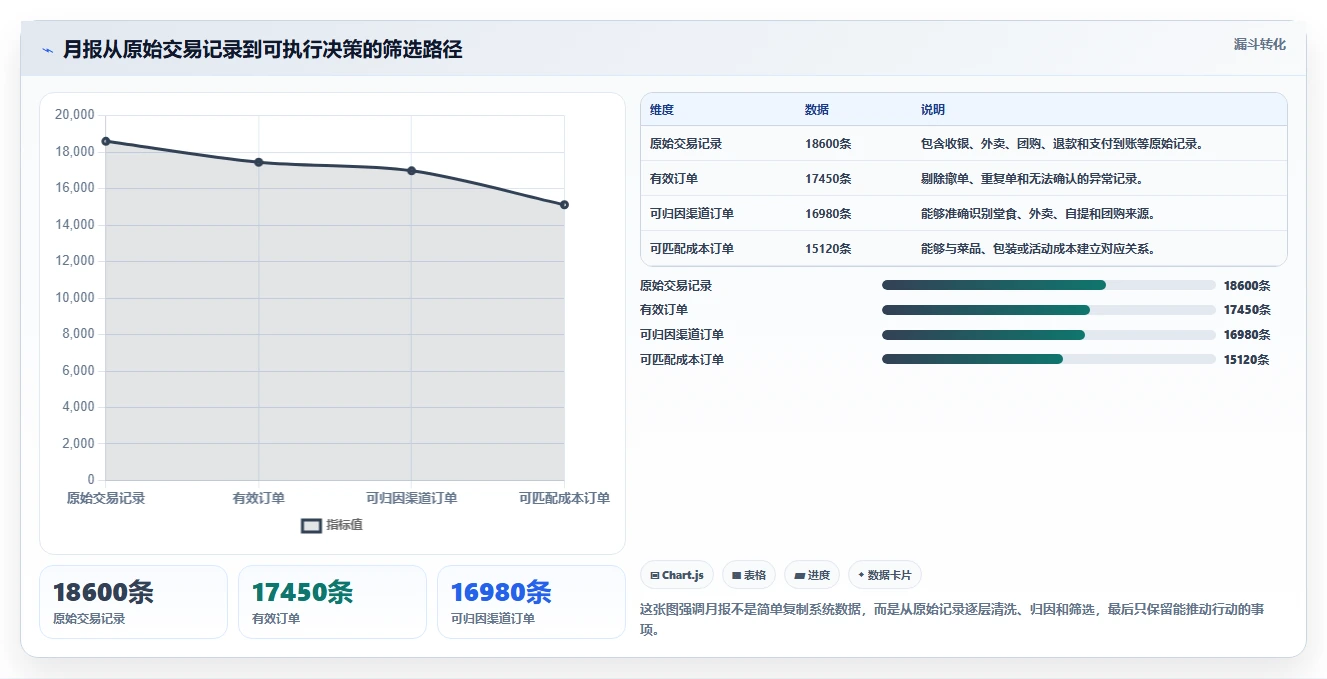Click the chart data point for 可归因渠道订单
1327x679 pixels.
pyautogui.click(x=411, y=171)
